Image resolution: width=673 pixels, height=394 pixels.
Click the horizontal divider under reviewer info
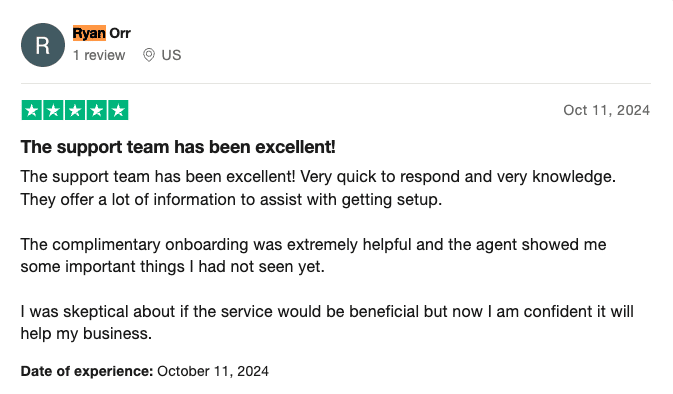coord(336,83)
